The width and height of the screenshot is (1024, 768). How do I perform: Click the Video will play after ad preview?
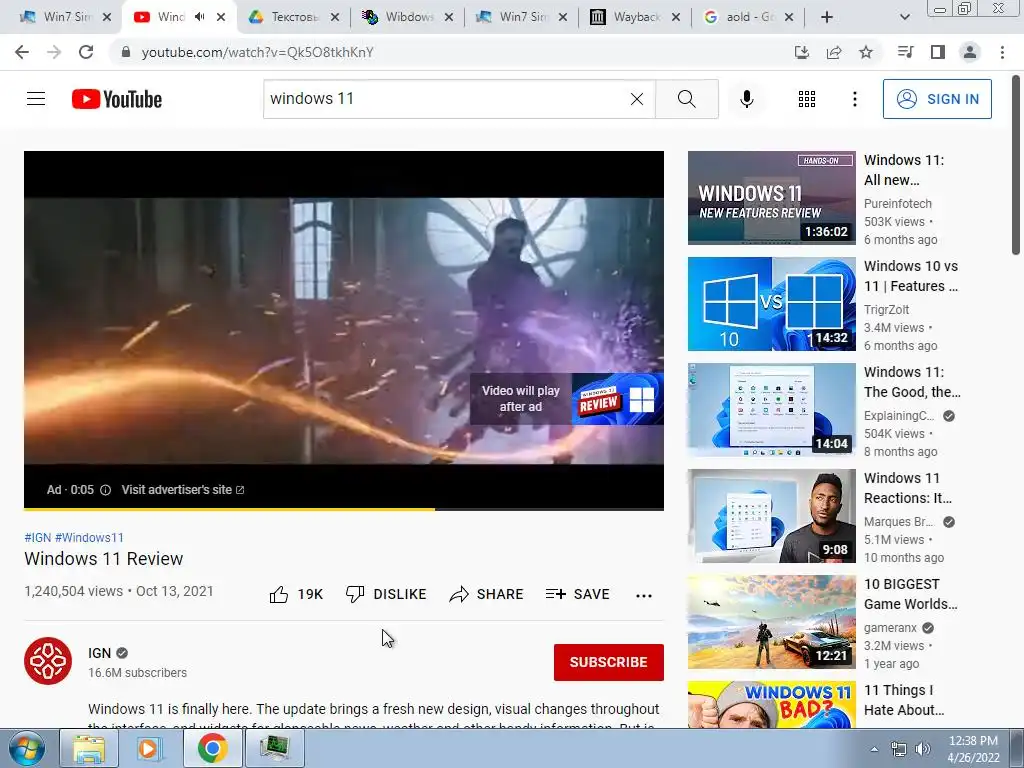[x=566, y=399]
